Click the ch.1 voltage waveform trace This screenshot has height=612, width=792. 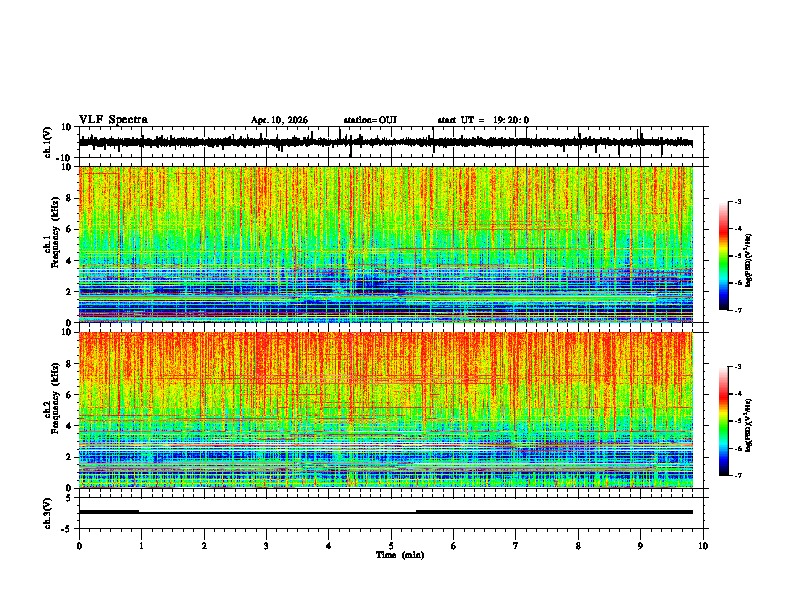click(x=386, y=142)
